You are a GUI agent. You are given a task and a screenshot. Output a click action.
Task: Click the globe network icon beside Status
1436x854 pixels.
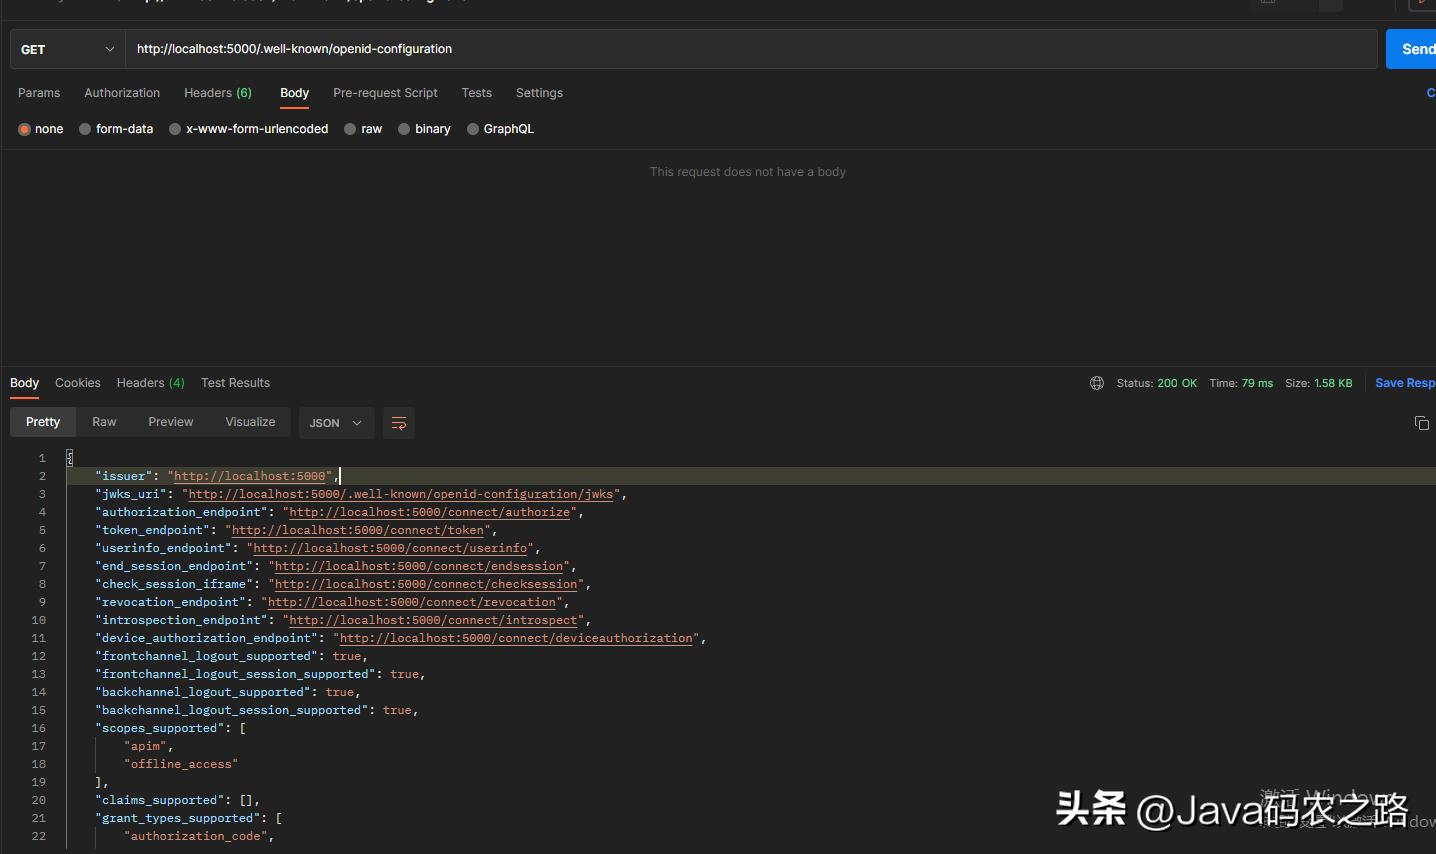pos(1097,383)
